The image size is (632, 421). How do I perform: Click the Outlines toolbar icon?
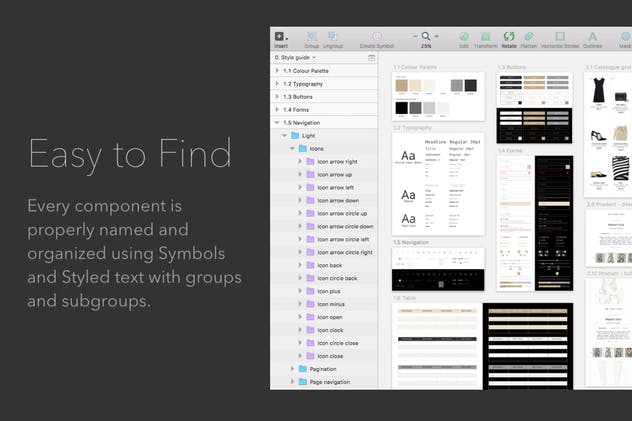click(x=592, y=37)
